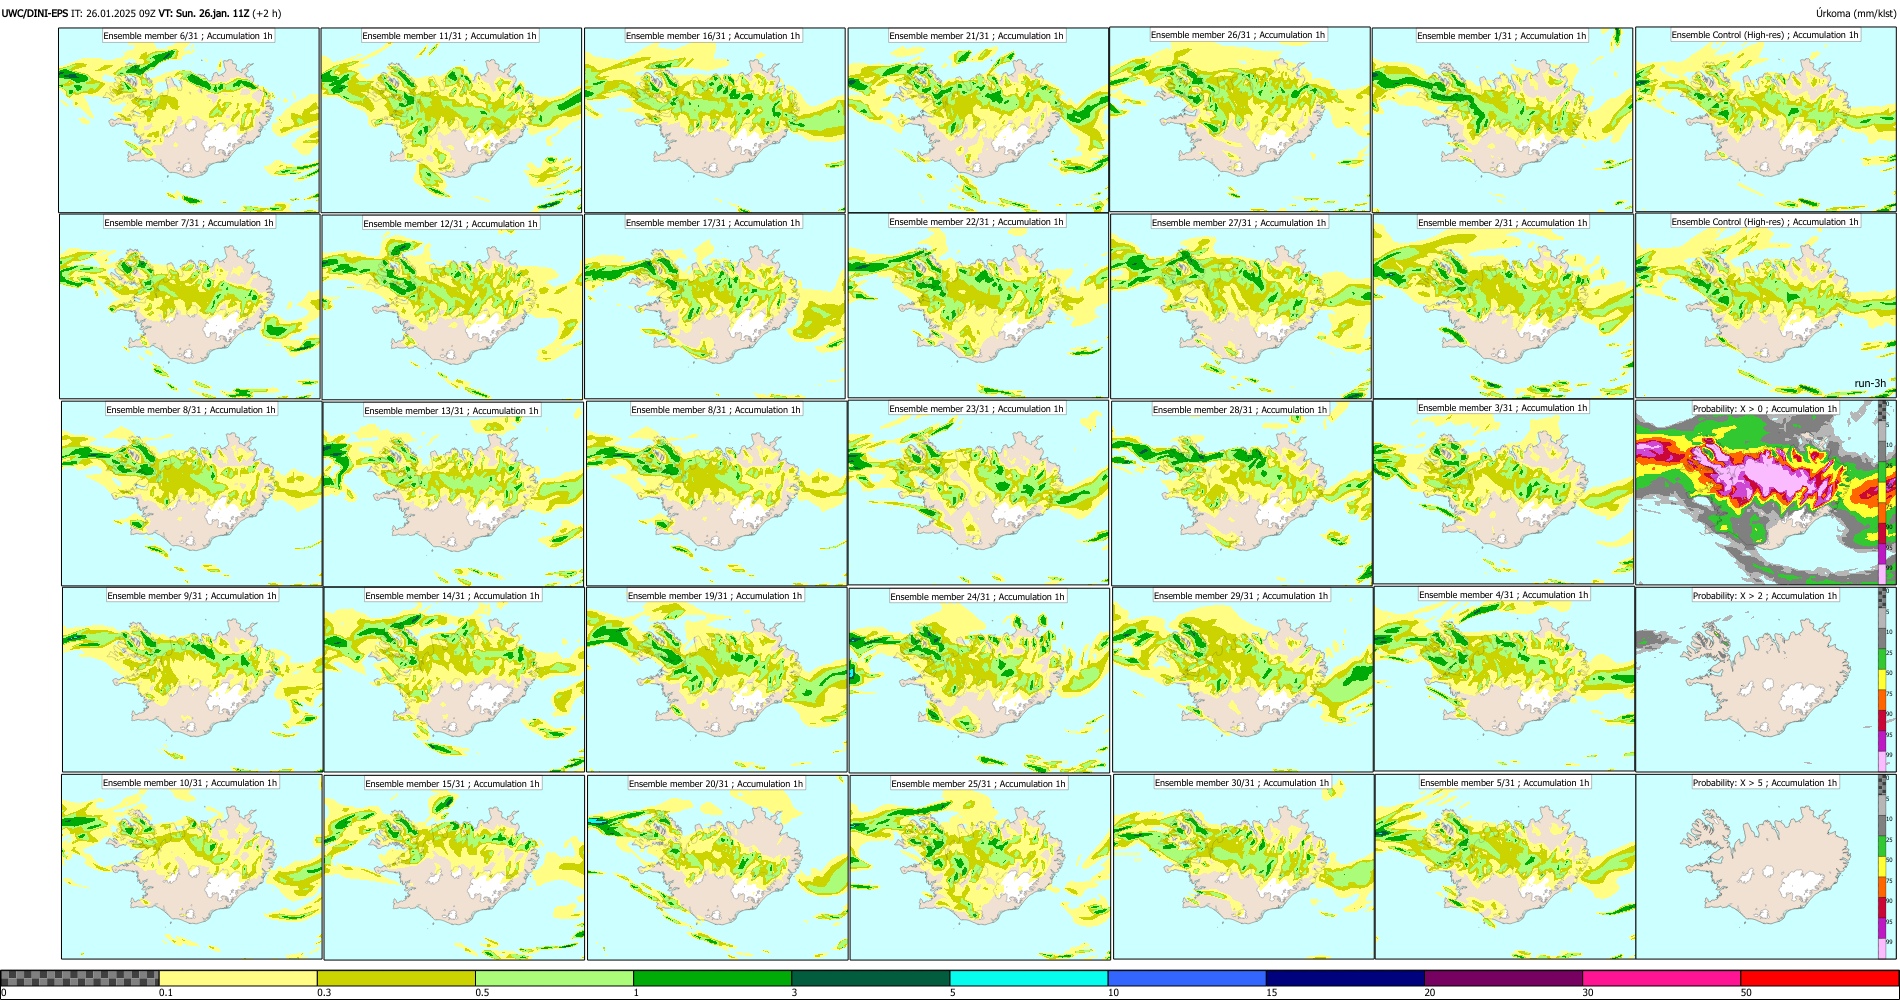Viewport: 1900px width, 1000px height.
Task: View the Ensemble member 24/31 map
Action: coord(979,680)
